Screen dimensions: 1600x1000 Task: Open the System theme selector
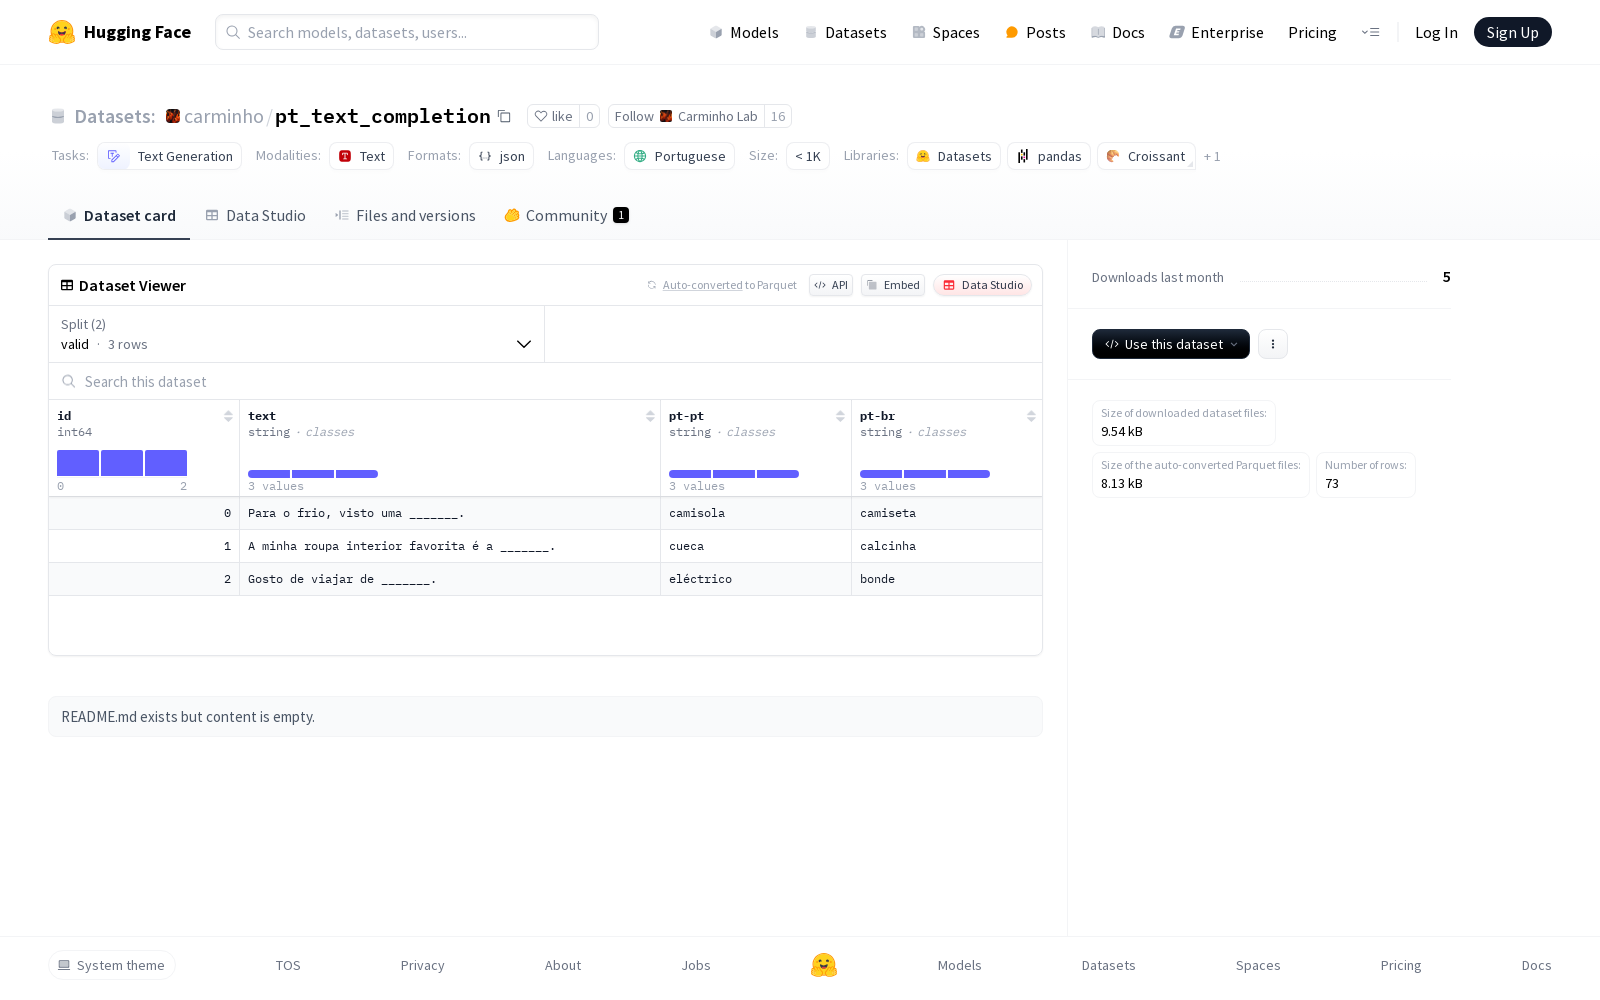pos(112,965)
